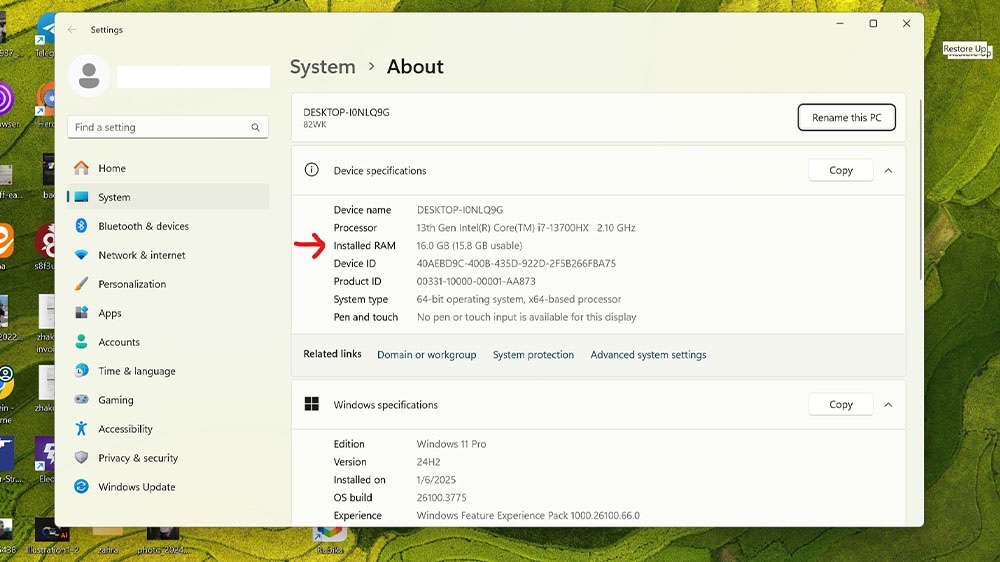Open System protection link
The height and width of the screenshot is (562, 1000).
coord(533,355)
